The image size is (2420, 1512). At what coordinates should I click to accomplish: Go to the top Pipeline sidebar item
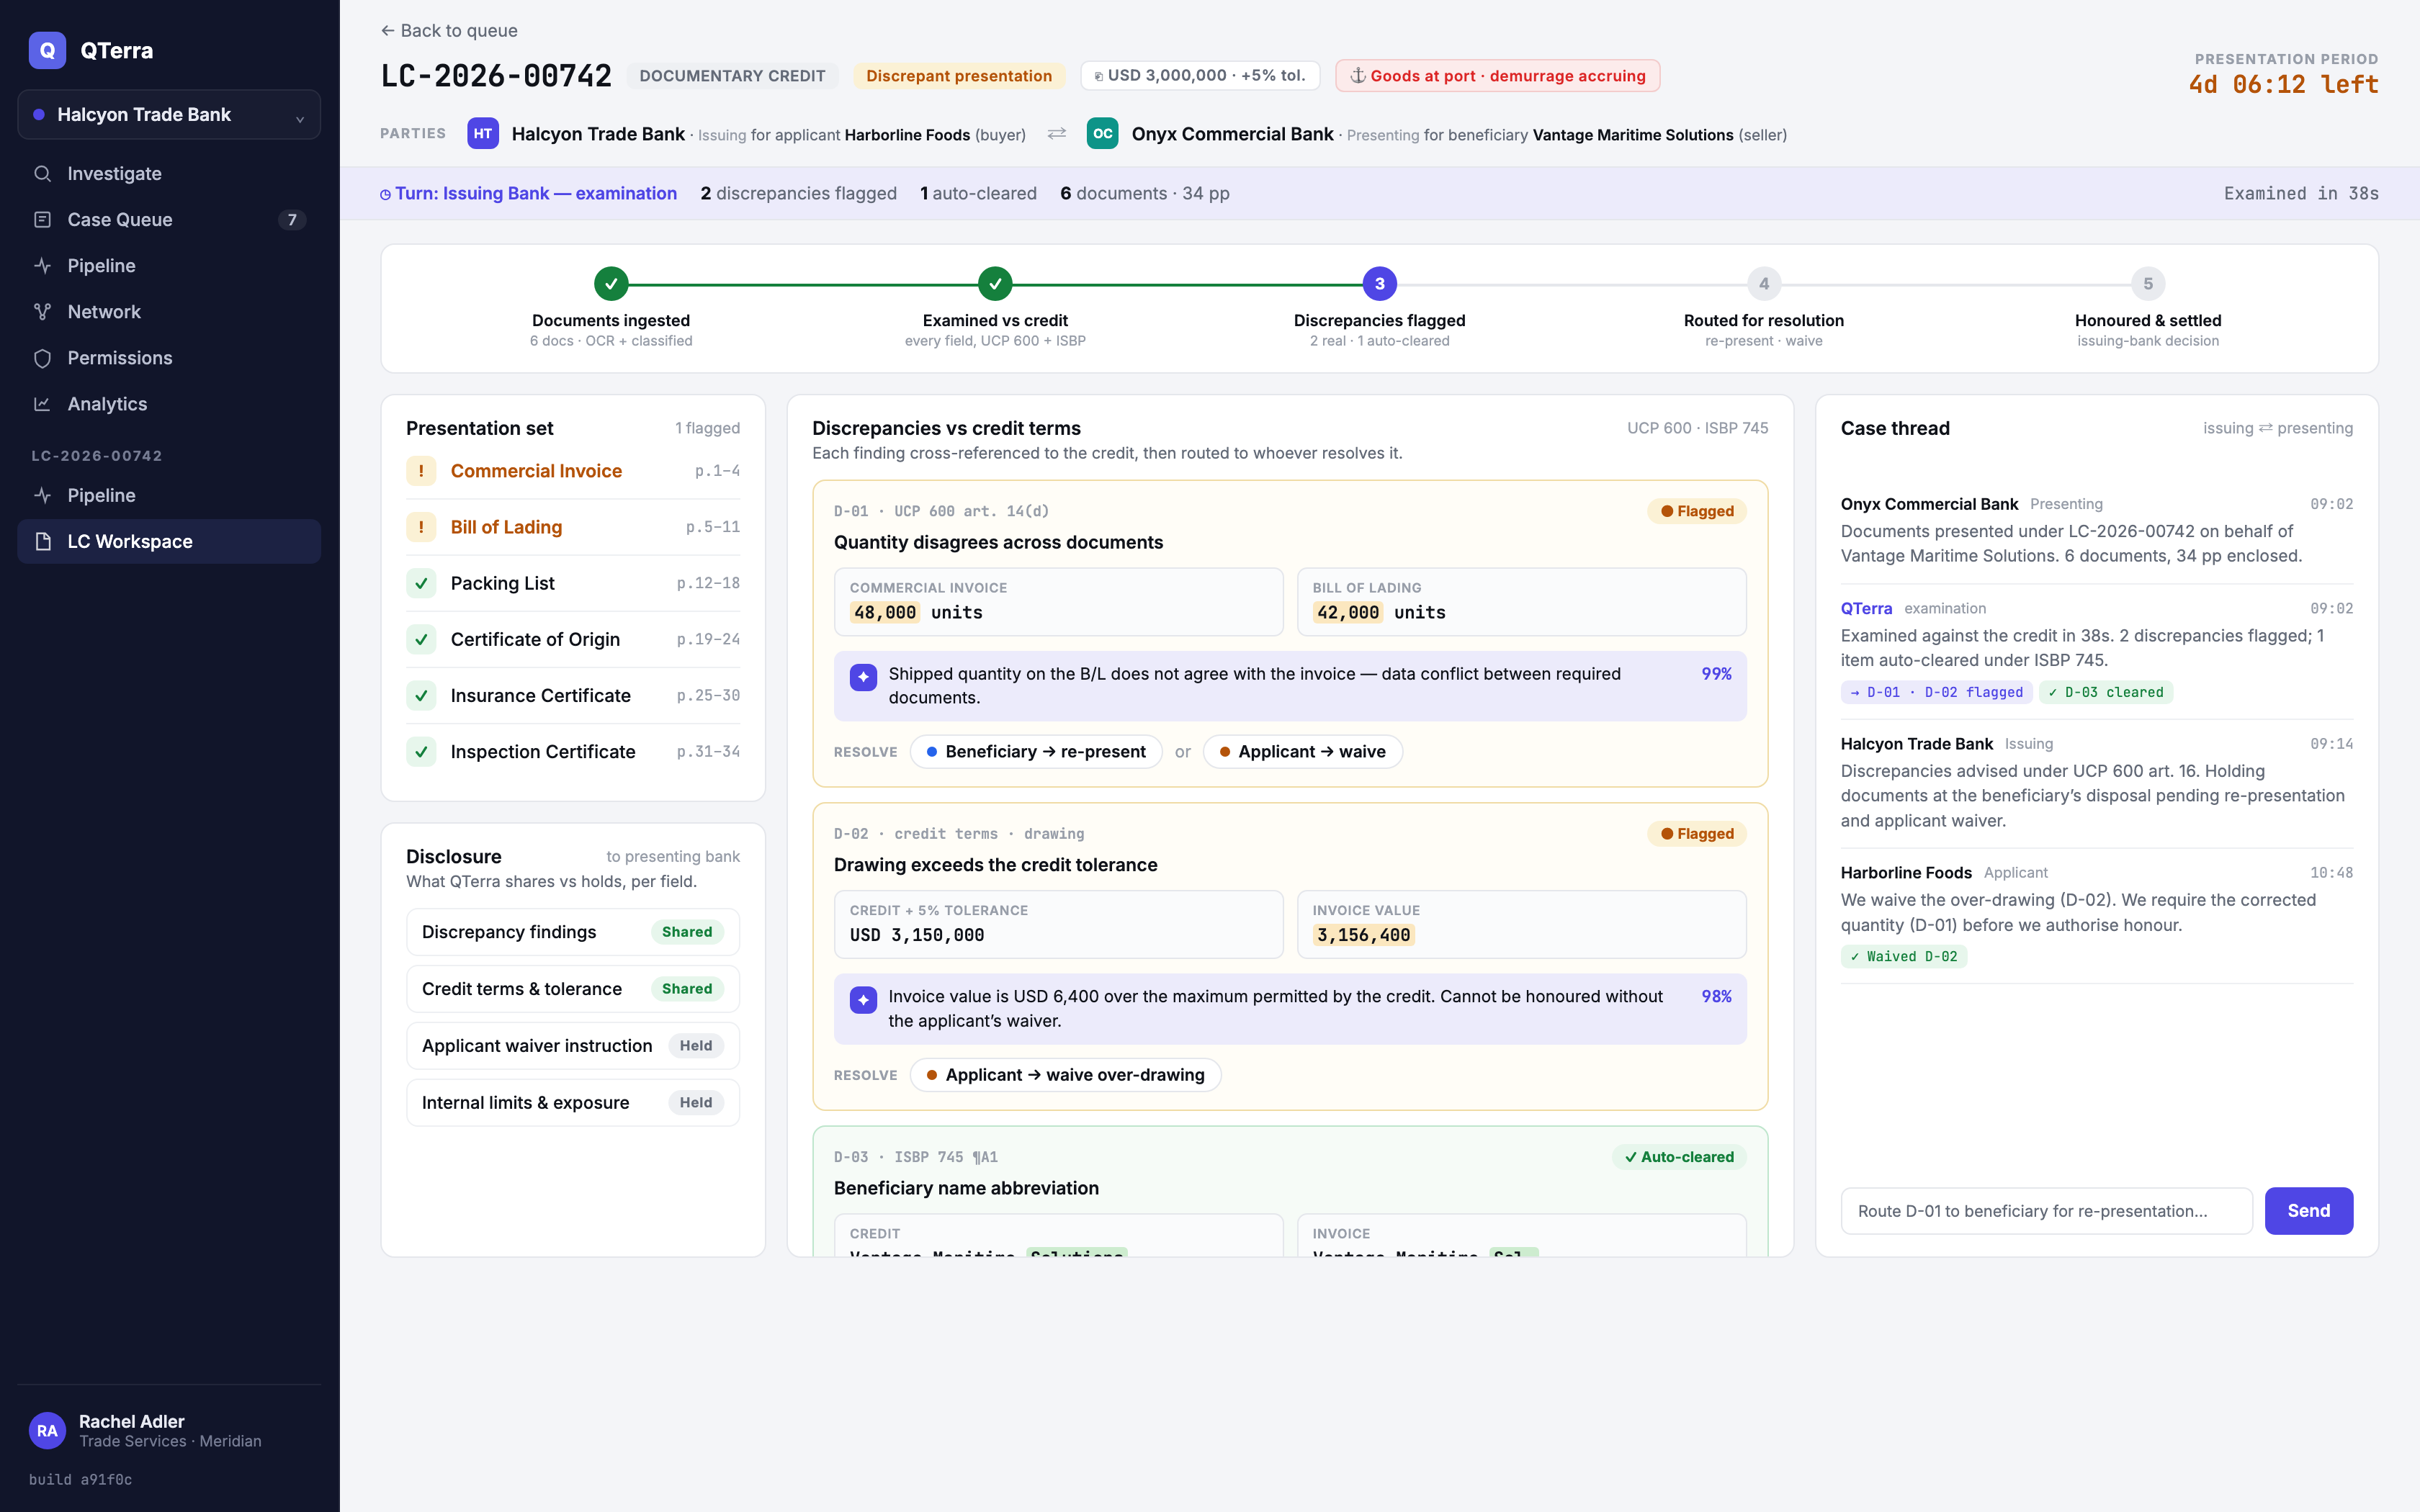point(169,266)
